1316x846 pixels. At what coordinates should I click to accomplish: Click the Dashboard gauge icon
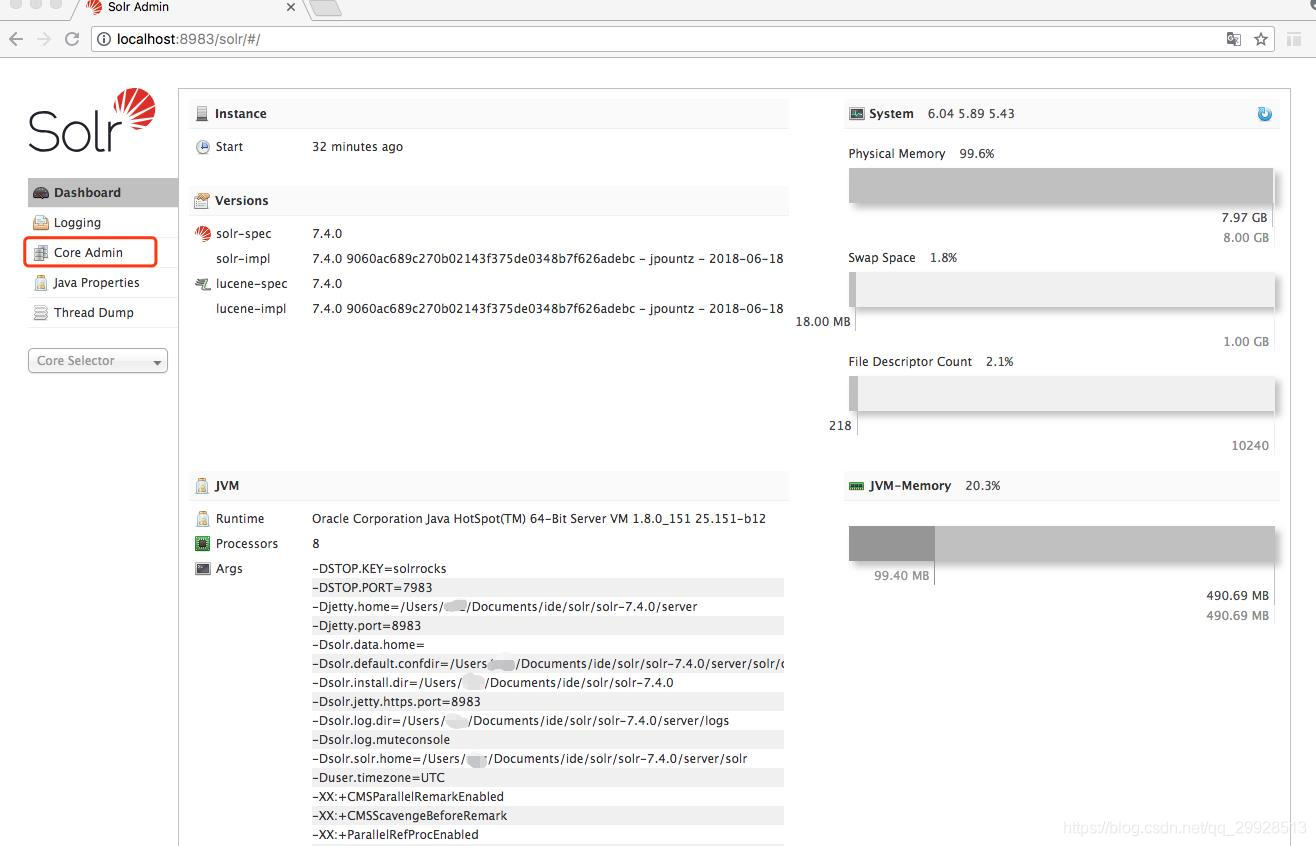pyautogui.click(x=40, y=193)
